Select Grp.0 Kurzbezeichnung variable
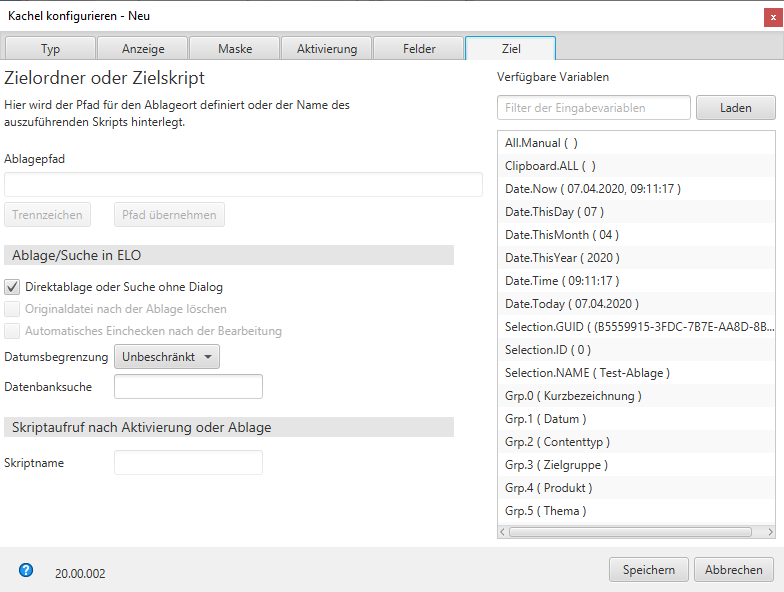 pyautogui.click(x=636, y=396)
